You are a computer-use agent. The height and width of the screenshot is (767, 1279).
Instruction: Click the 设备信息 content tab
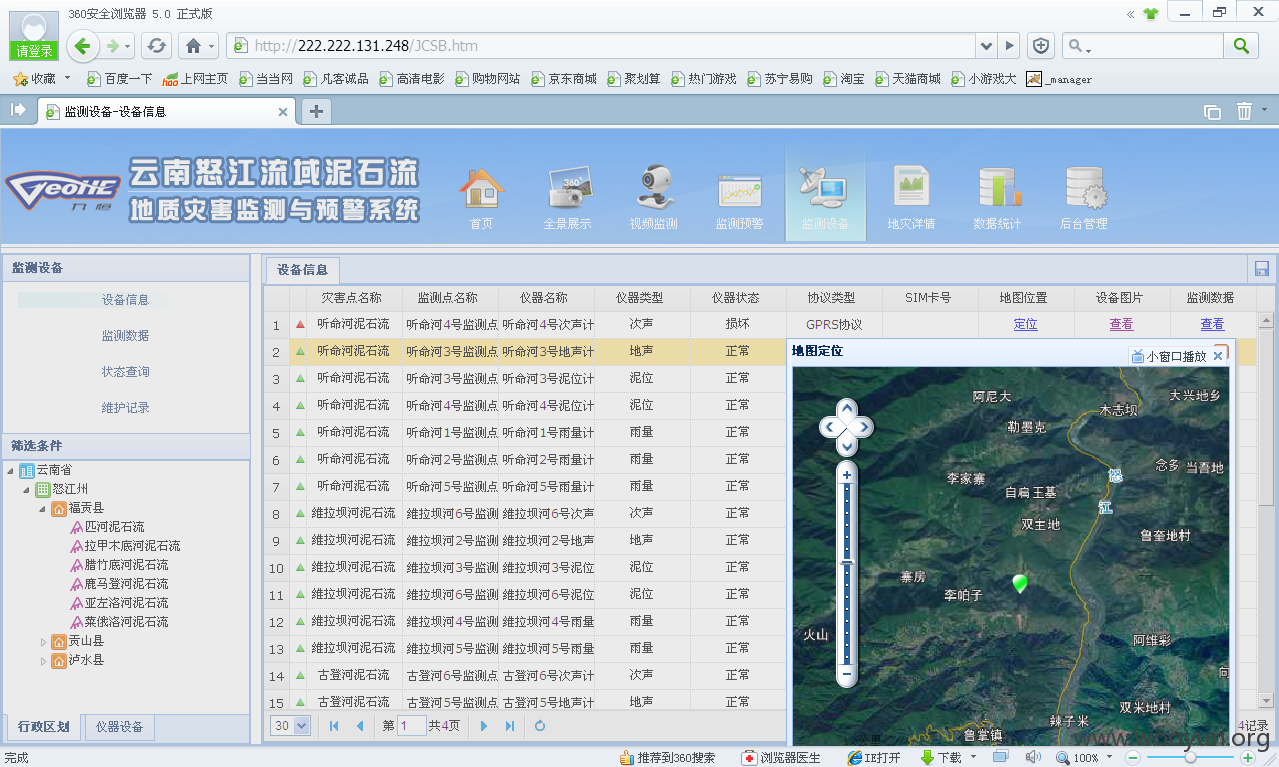[x=303, y=270]
